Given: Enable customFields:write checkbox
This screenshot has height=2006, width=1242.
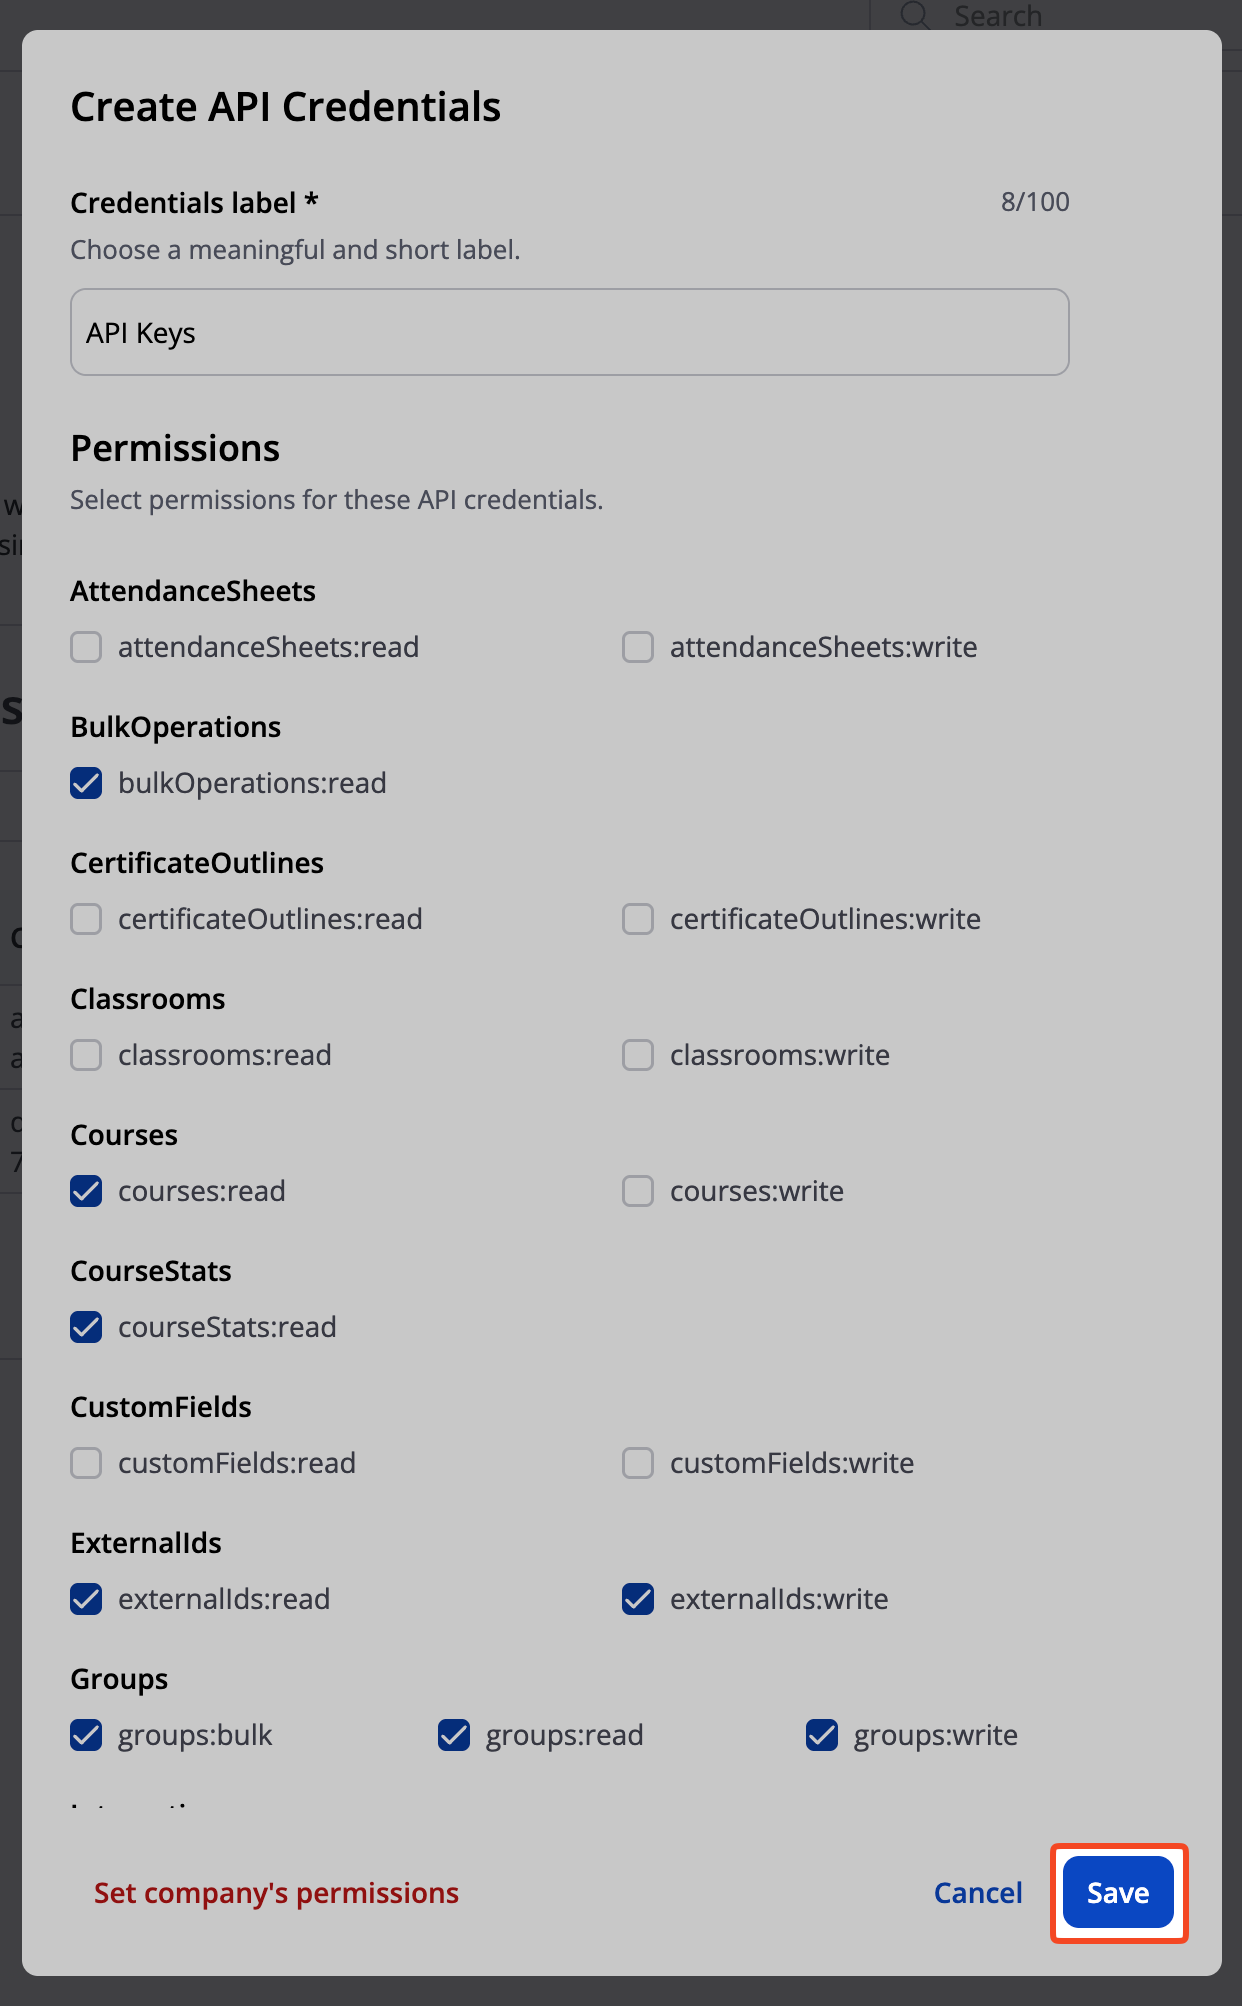Looking at the screenshot, I should [638, 1463].
